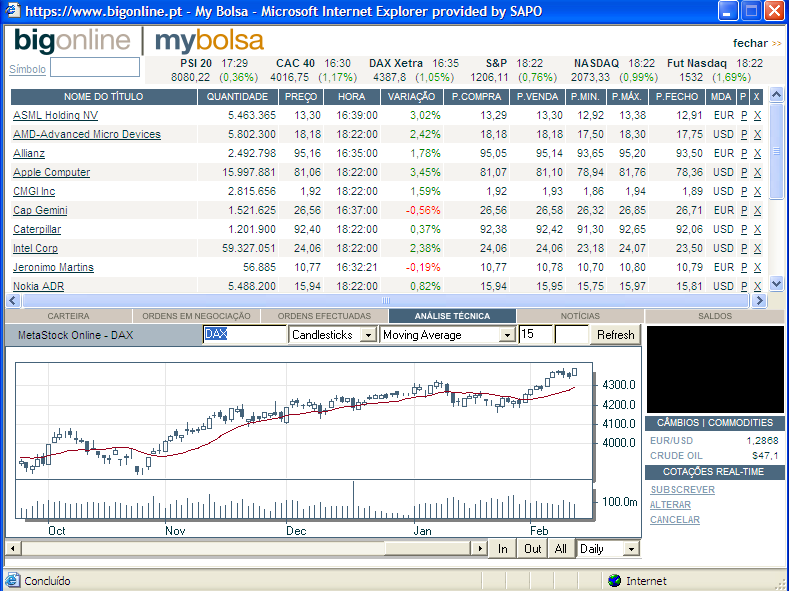Click the X icon in the ASML Holding row
This screenshot has height=591, width=789.
coord(757,115)
